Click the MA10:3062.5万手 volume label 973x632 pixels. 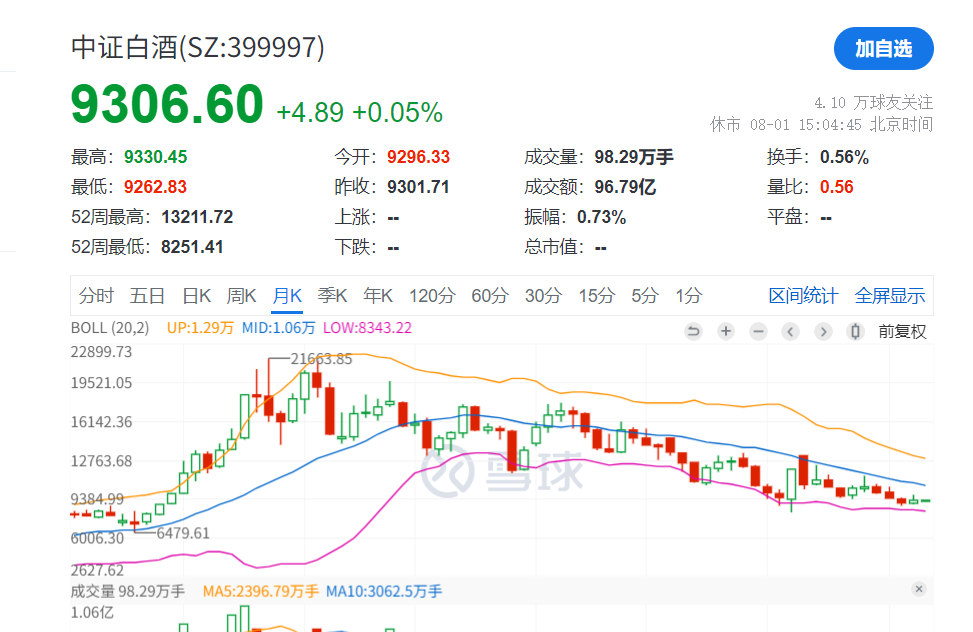tap(384, 592)
